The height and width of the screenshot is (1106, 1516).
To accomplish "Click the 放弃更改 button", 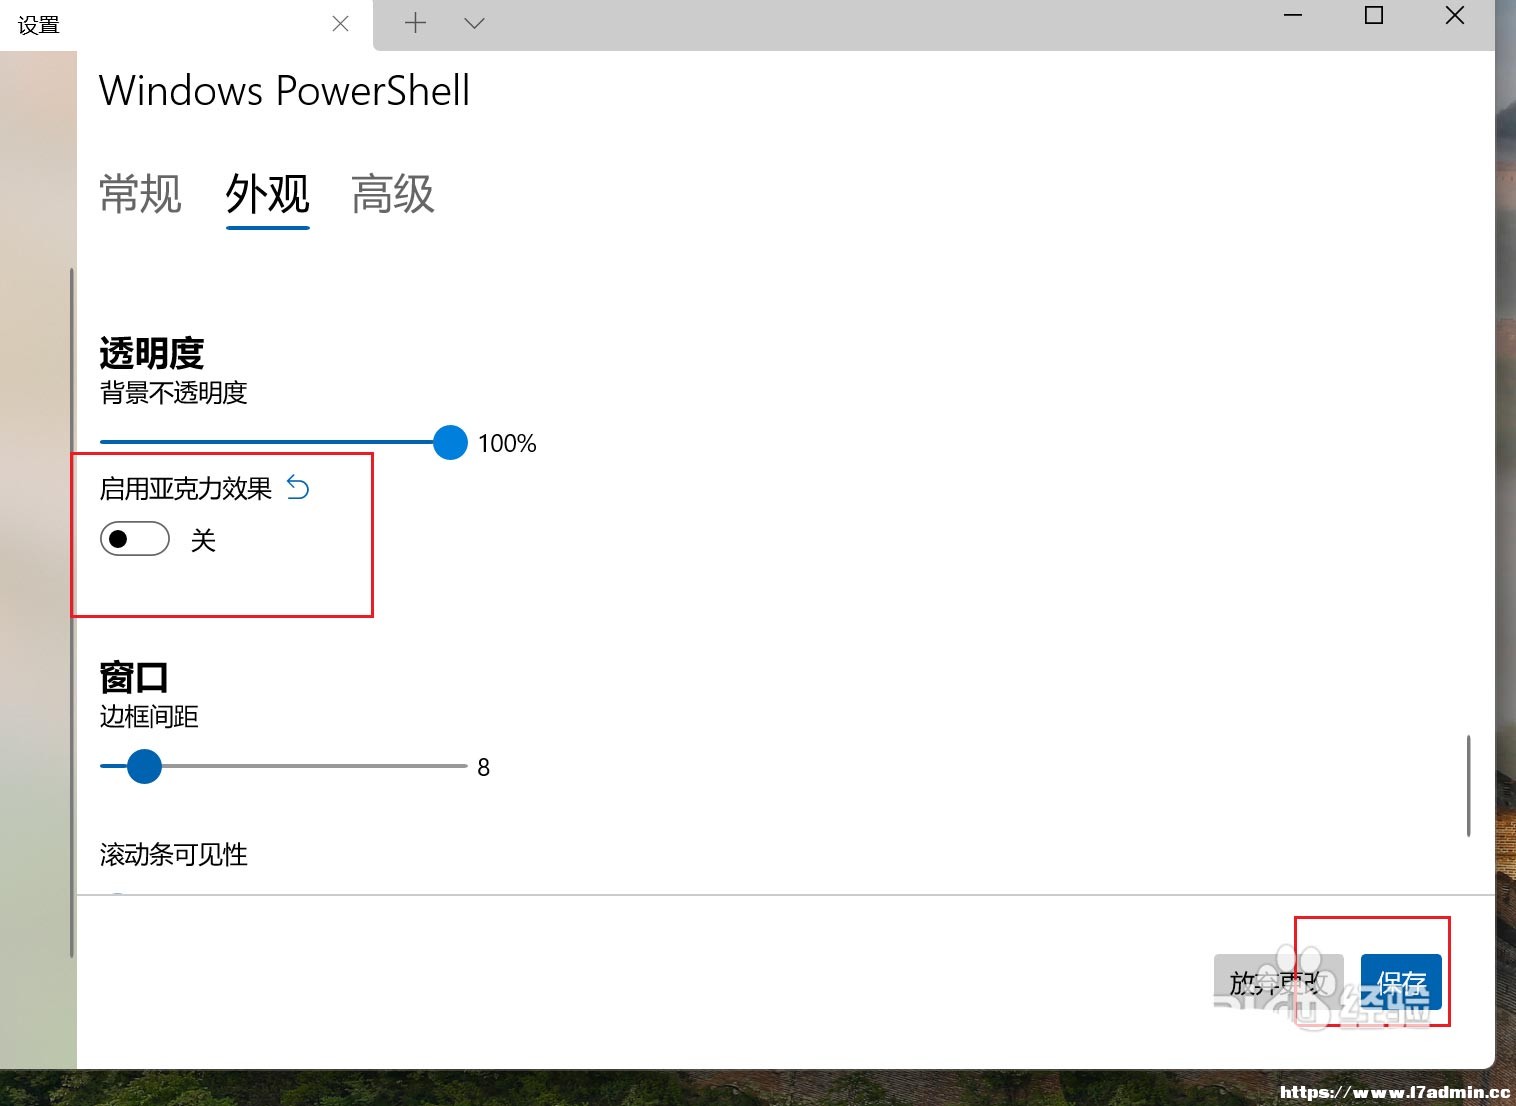I will click(x=1279, y=982).
